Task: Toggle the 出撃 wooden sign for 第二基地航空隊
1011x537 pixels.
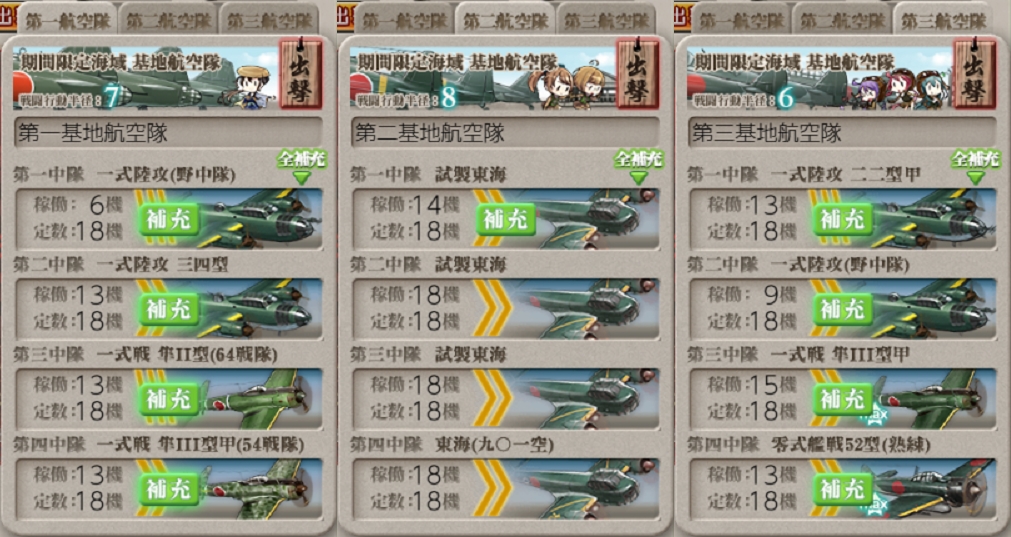Action: click(x=638, y=73)
